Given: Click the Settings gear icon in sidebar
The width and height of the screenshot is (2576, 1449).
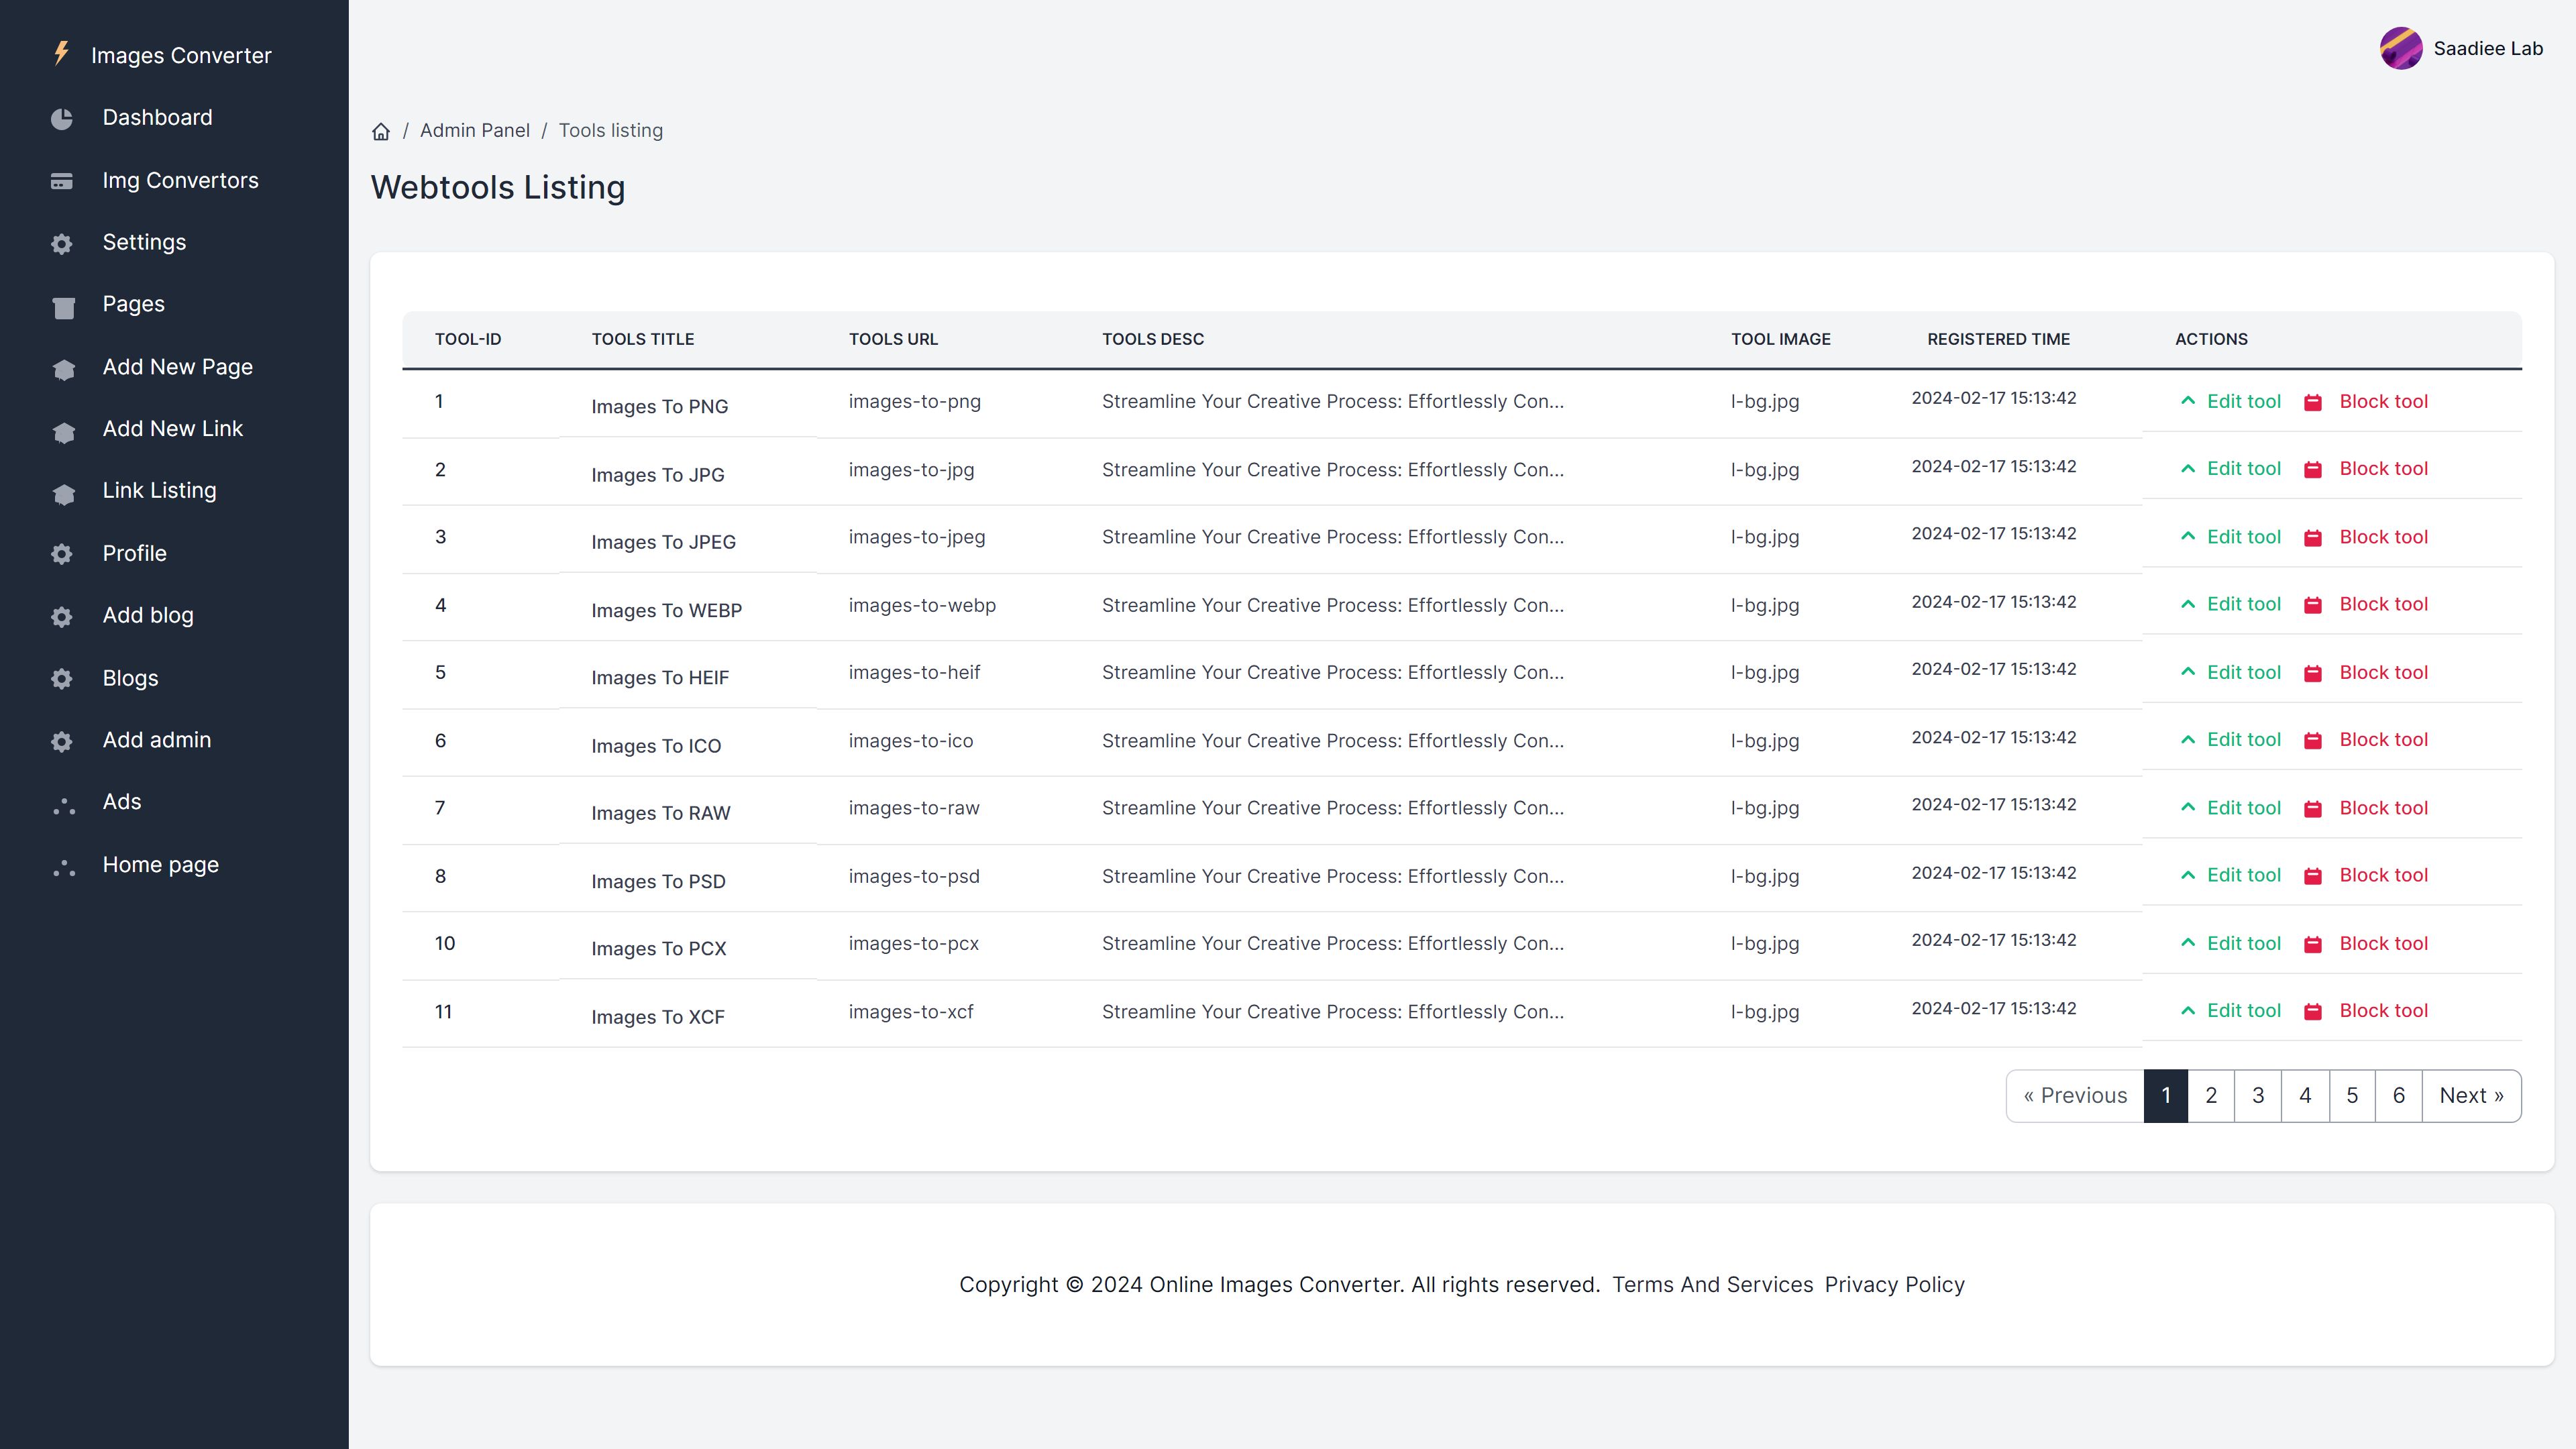Looking at the screenshot, I should pyautogui.click(x=62, y=244).
